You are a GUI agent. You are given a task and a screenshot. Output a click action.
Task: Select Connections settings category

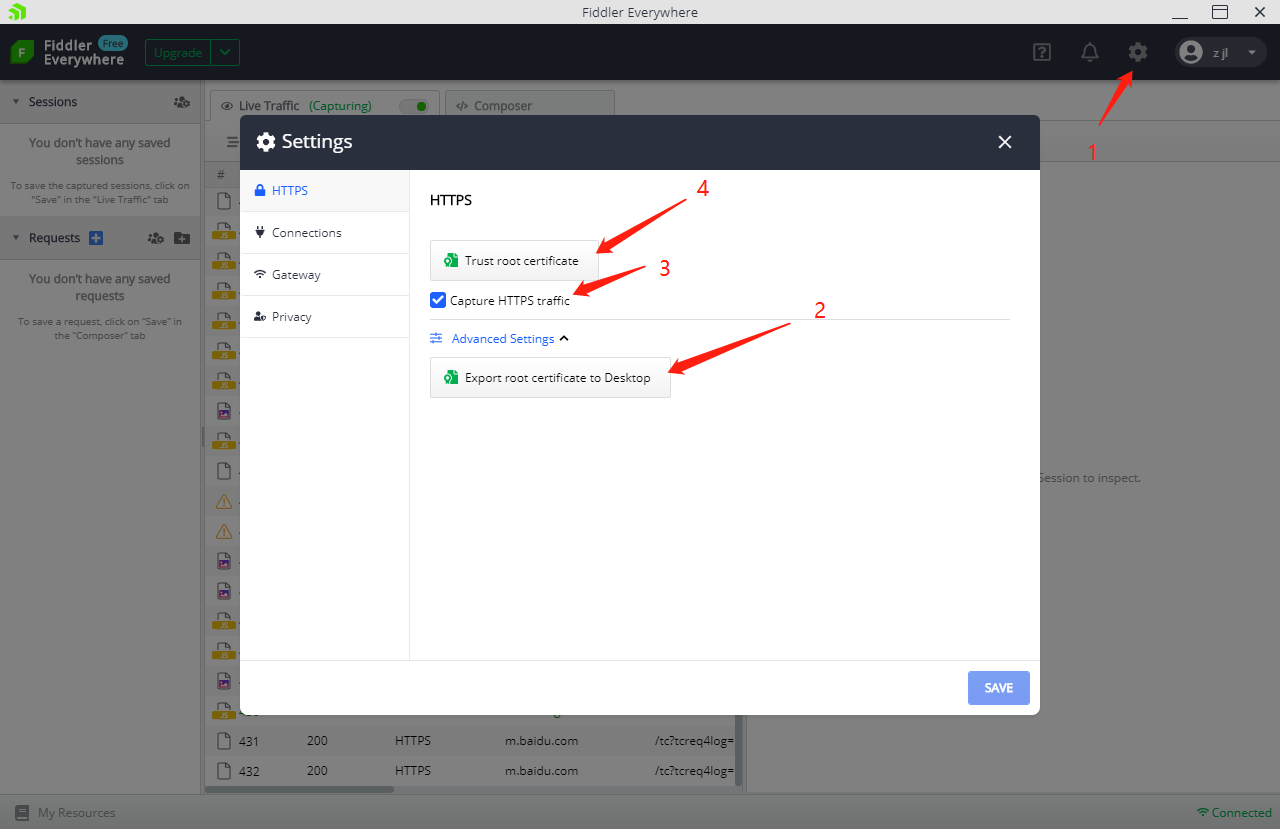(325, 232)
